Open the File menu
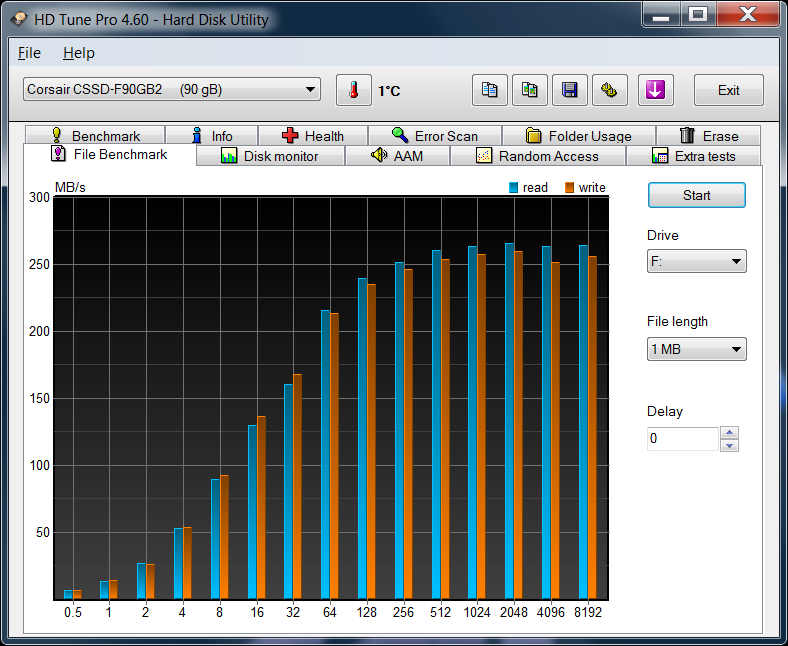This screenshot has width=788, height=646. coord(29,53)
